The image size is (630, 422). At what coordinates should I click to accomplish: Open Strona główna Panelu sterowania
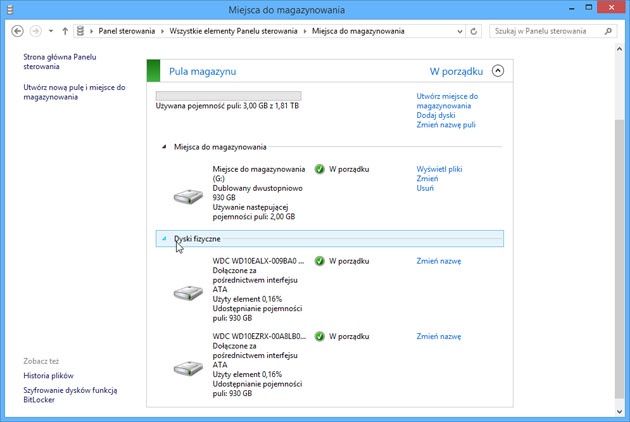[59, 61]
